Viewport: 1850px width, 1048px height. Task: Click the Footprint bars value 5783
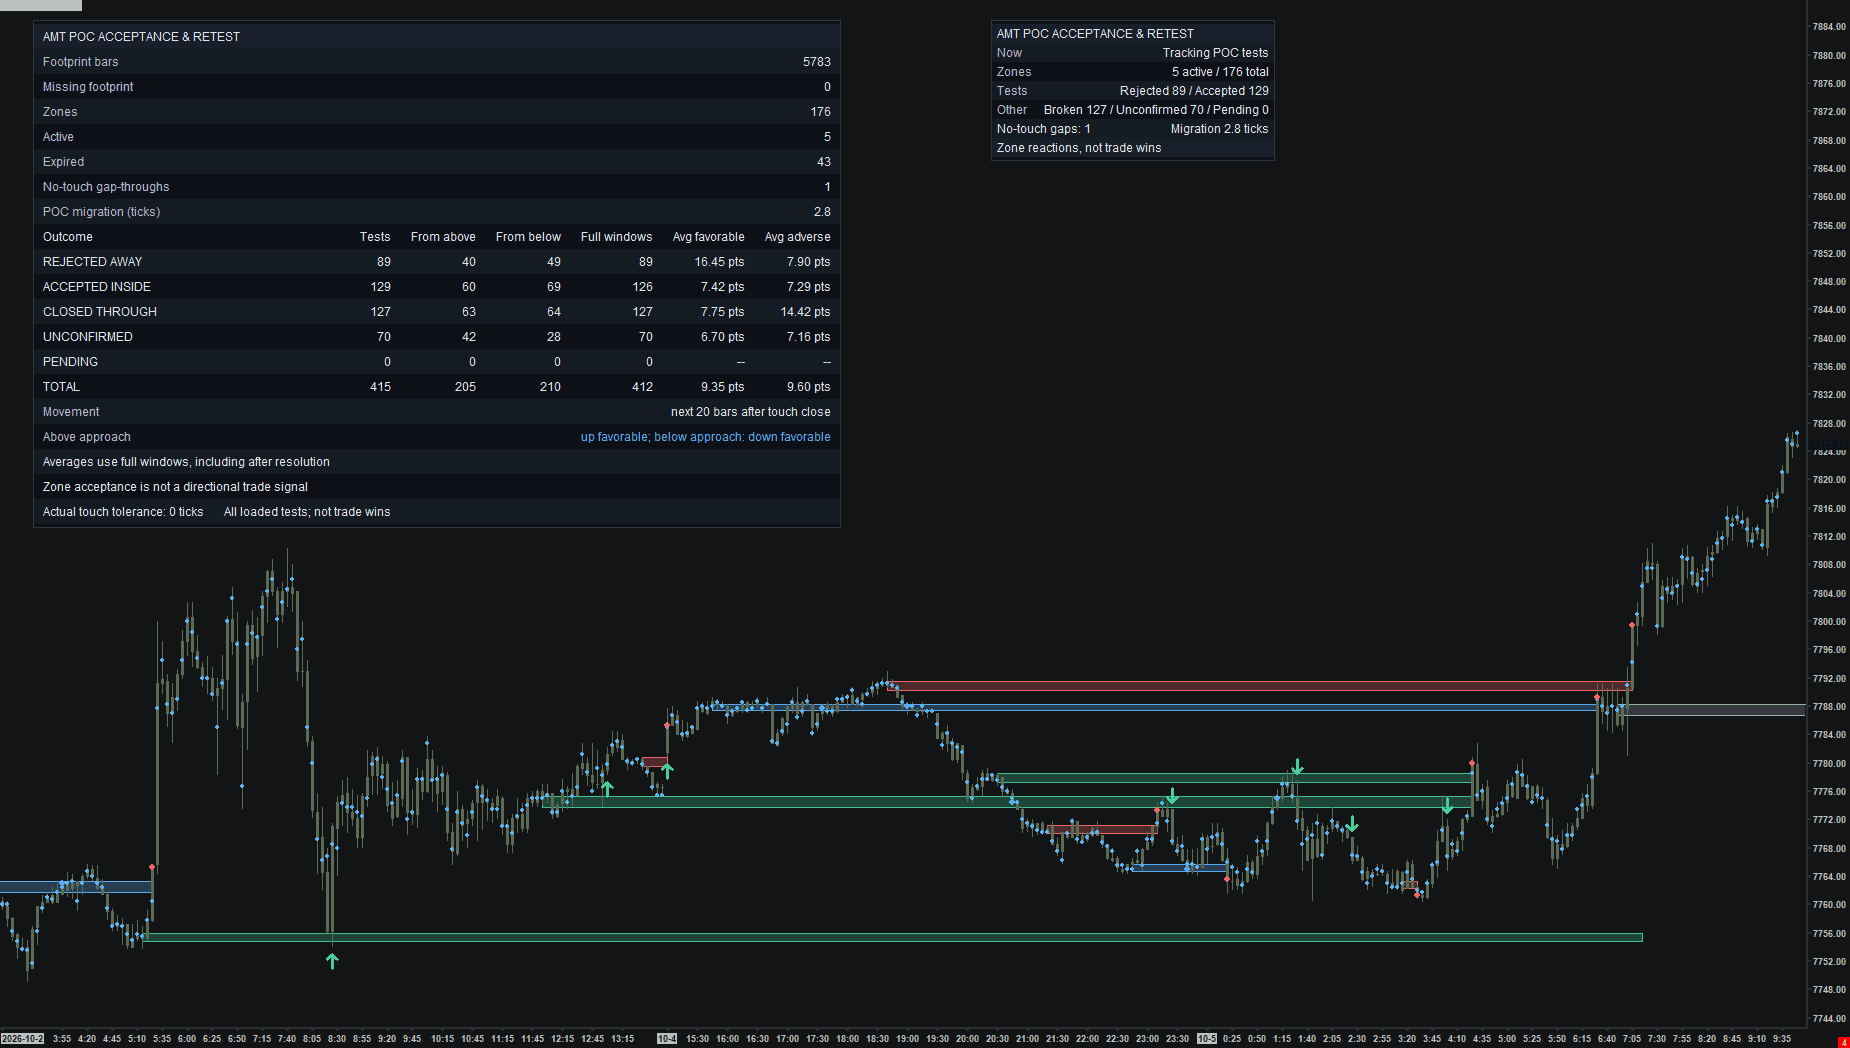click(817, 62)
